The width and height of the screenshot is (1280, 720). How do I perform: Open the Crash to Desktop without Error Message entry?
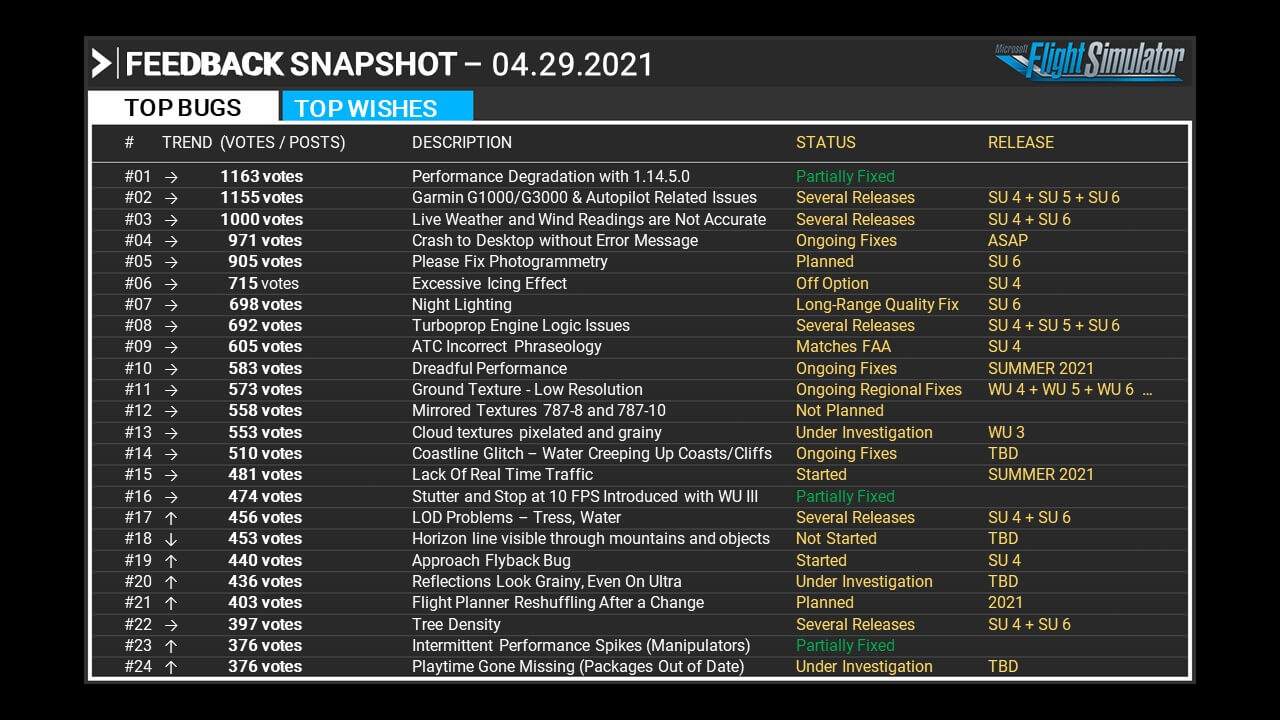[x=554, y=241]
